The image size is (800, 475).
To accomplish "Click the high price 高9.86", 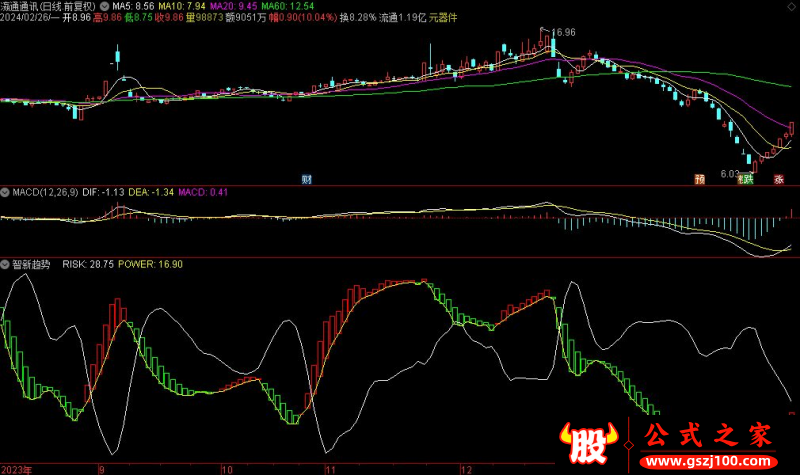I will tap(108, 17).
